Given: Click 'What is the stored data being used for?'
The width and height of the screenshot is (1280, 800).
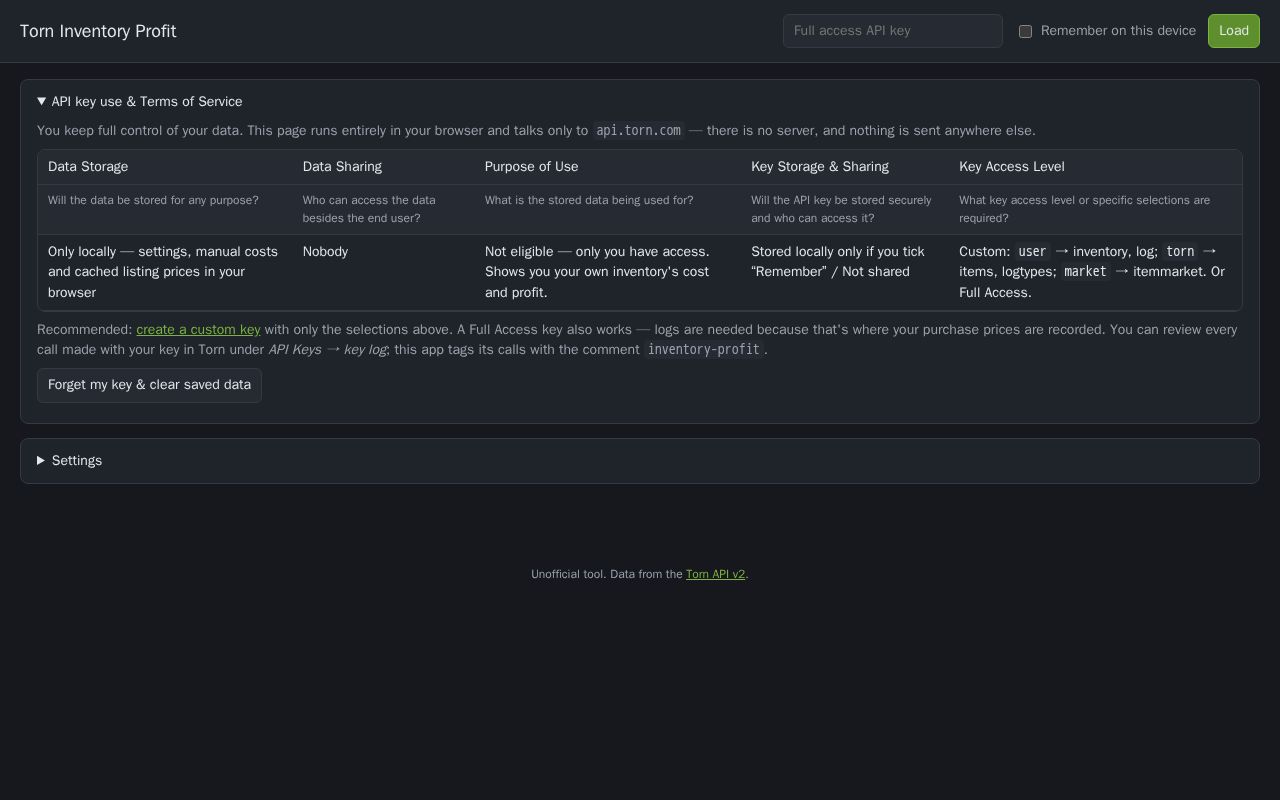Looking at the screenshot, I should coord(589,200).
